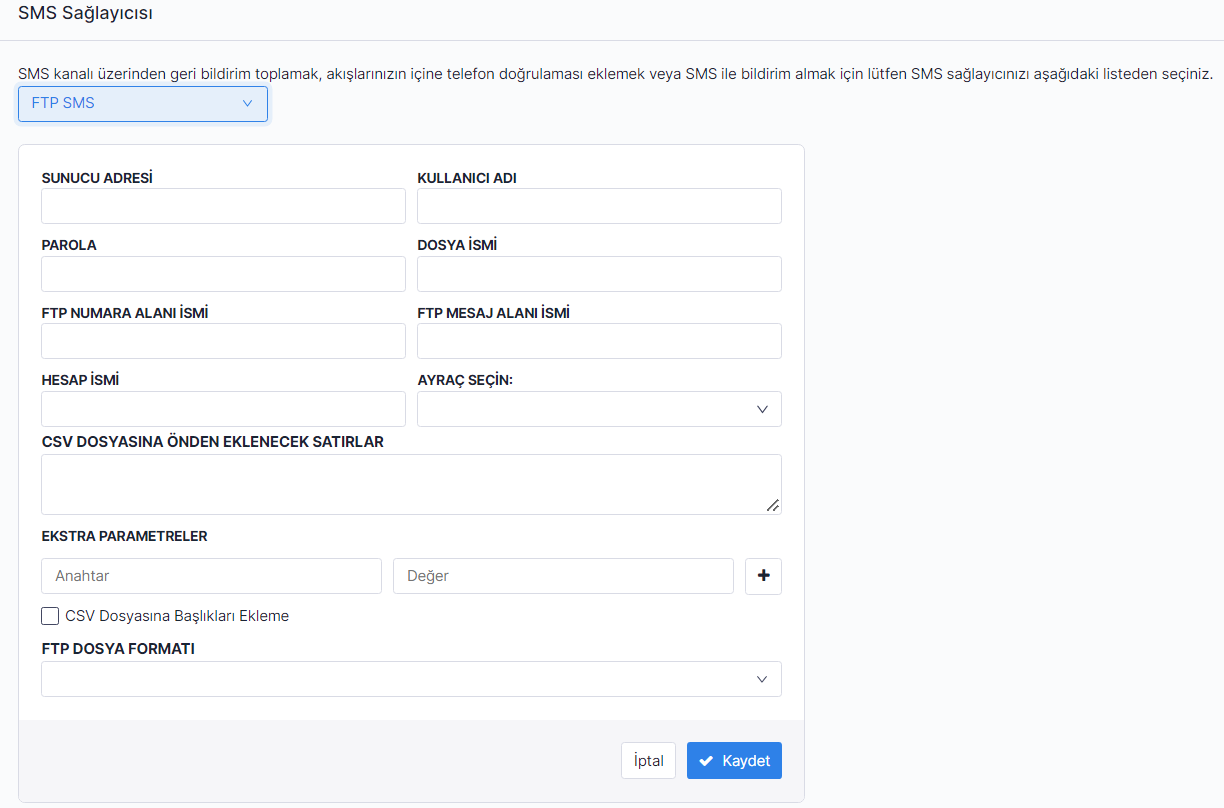Click into the Kullanıcı Adı field
Viewport: 1224px width, 808px height.
click(x=599, y=206)
